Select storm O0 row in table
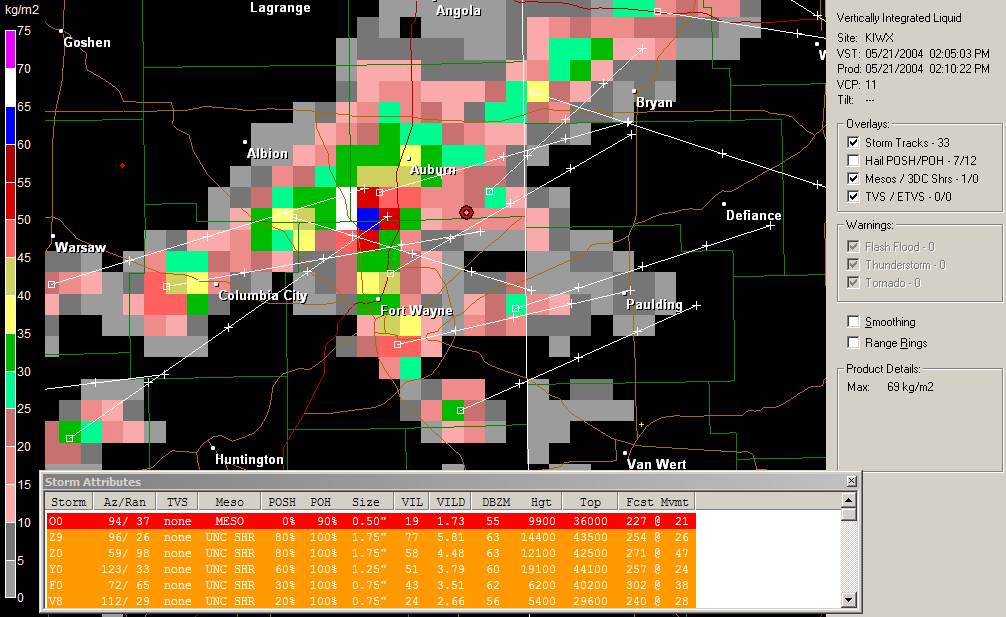The width and height of the screenshot is (1006, 617). tap(371, 521)
